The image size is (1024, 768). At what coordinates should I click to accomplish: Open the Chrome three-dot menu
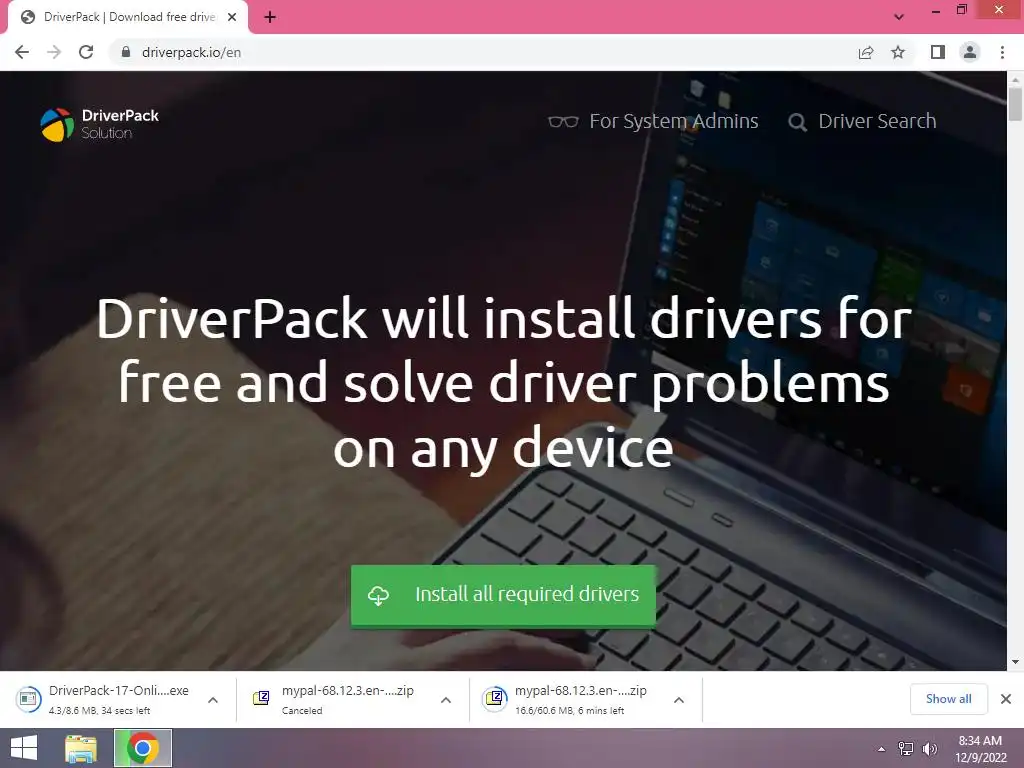click(1002, 52)
